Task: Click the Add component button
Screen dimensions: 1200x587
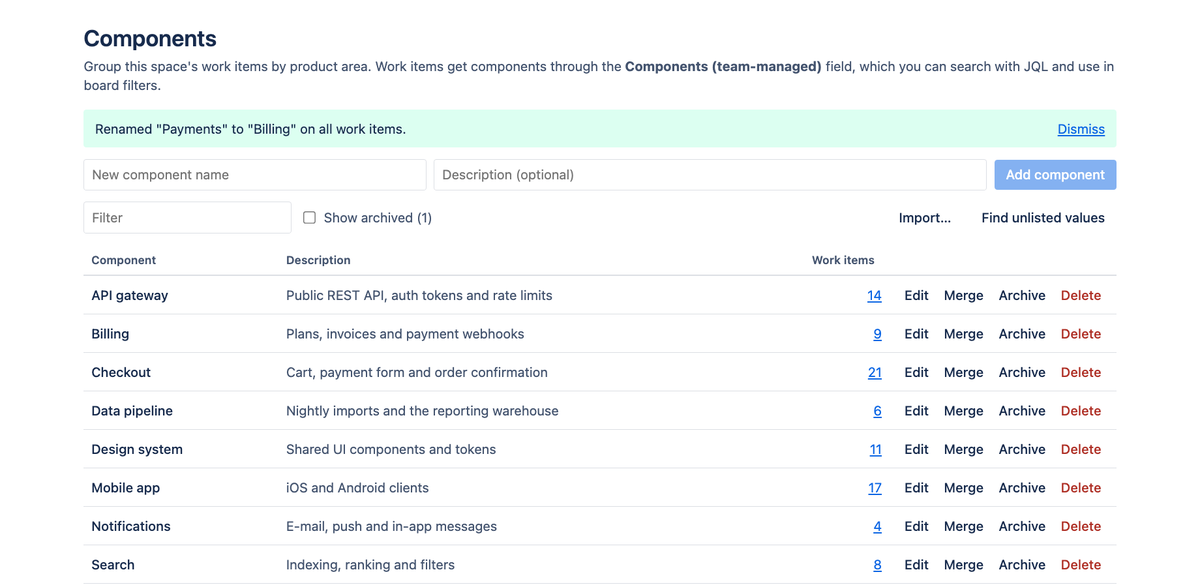Action: tap(1055, 174)
